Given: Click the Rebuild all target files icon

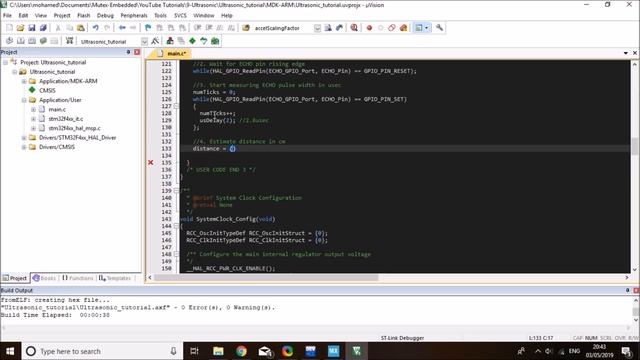Looking at the screenshot, I should [x=32, y=41].
